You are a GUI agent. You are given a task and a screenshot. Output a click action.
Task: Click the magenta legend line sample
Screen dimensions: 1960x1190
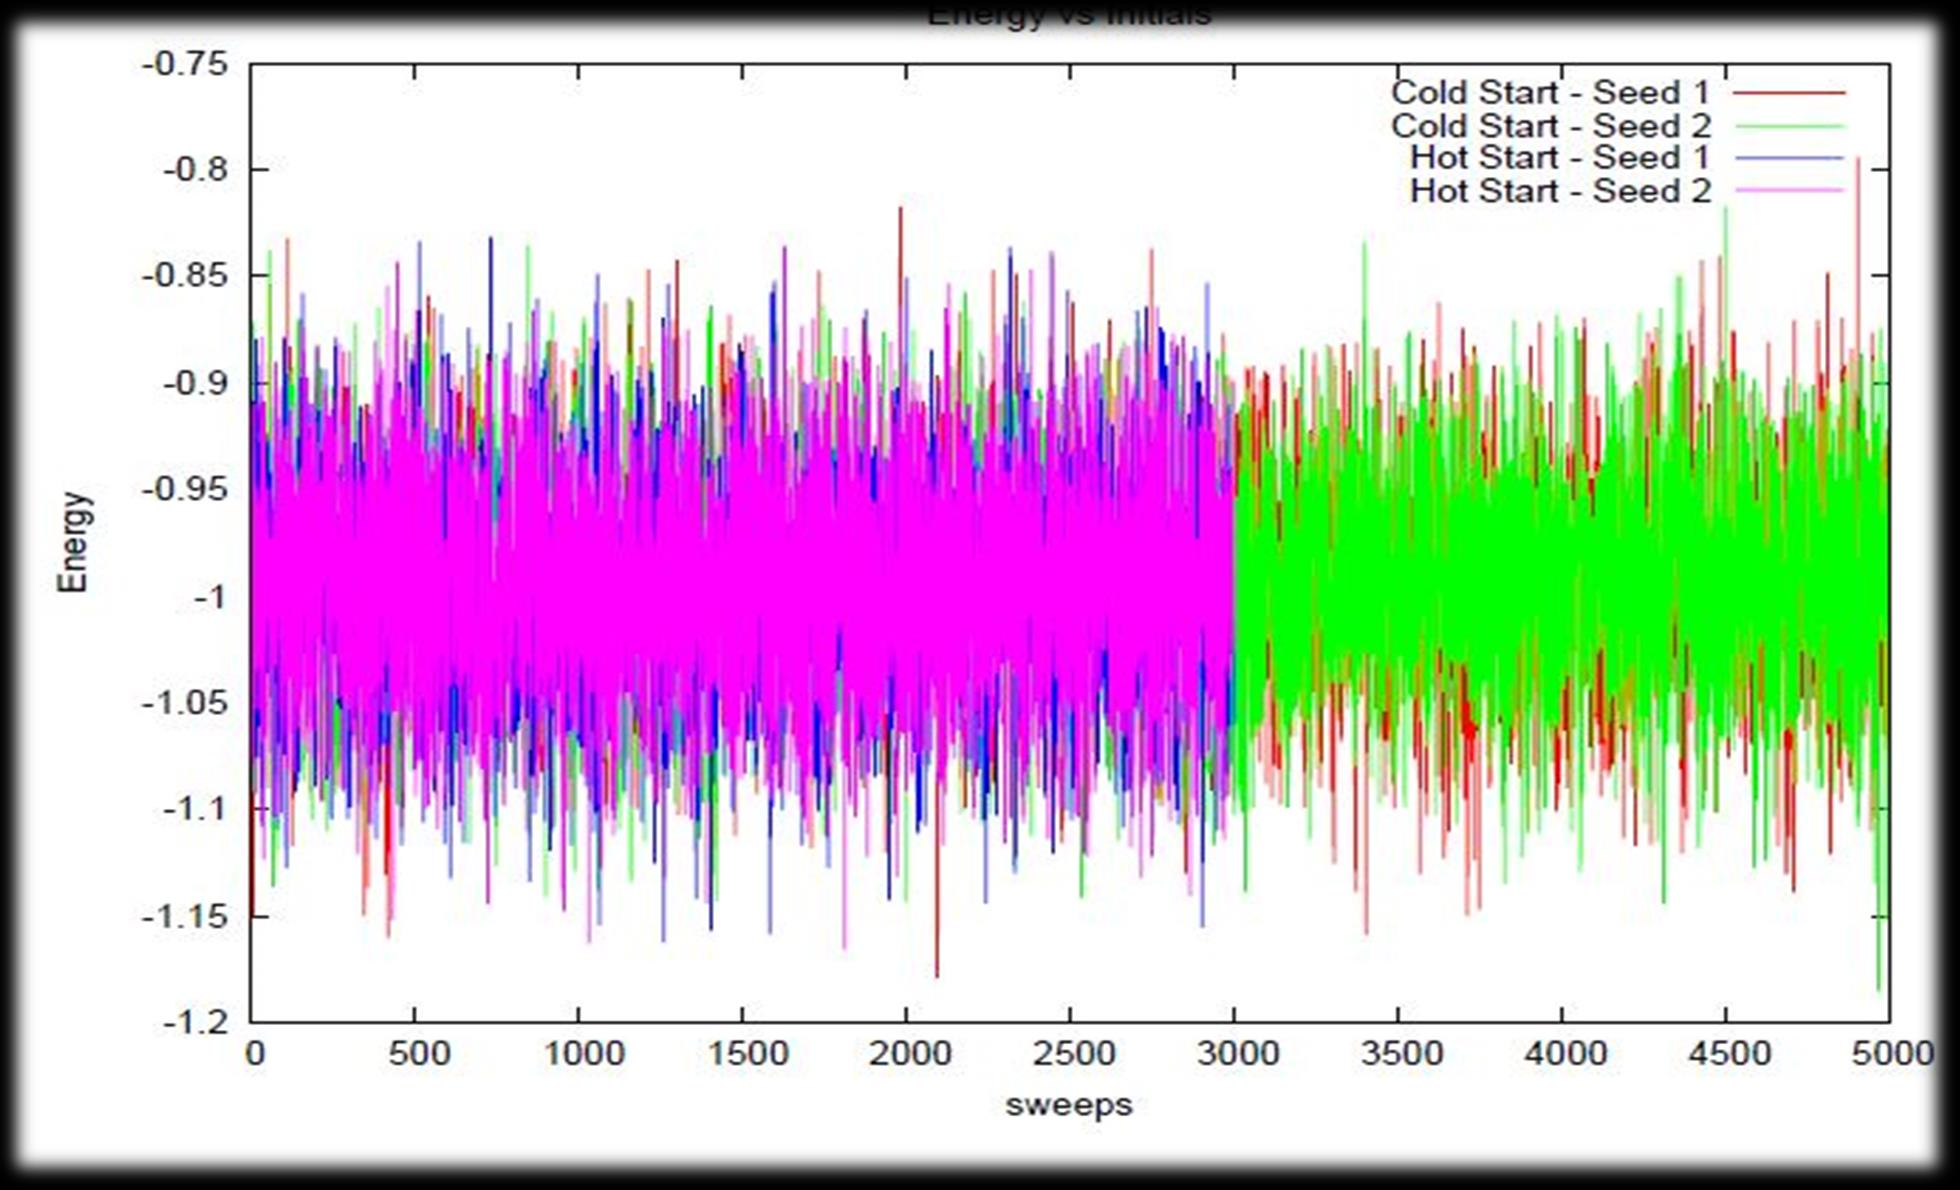(x=1789, y=191)
